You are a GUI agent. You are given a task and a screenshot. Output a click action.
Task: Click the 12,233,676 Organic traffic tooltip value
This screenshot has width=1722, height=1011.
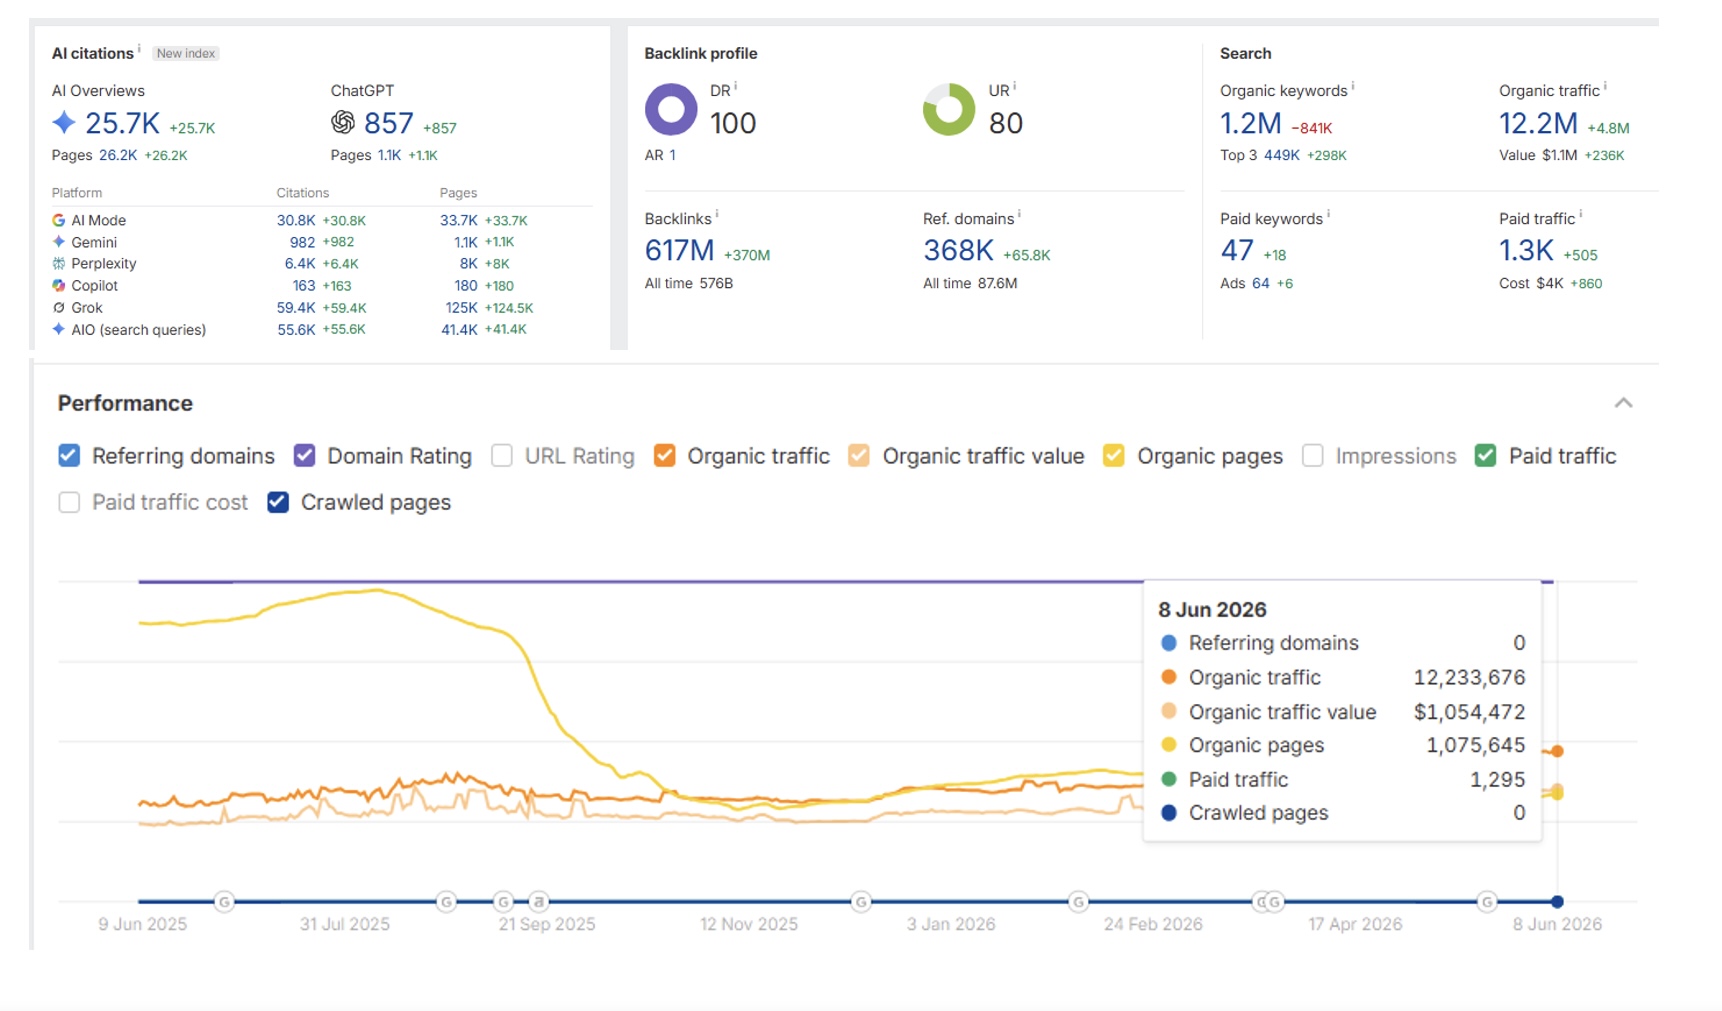[1469, 677]
